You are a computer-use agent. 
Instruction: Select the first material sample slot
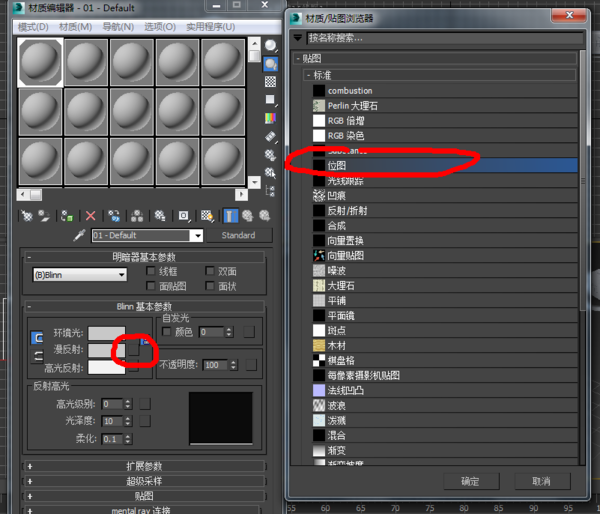click(x=40, y=62)
